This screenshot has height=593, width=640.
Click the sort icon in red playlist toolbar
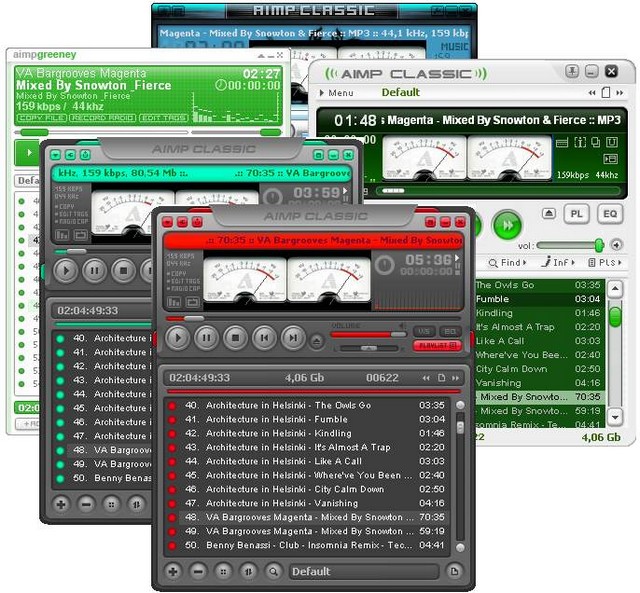248,572
